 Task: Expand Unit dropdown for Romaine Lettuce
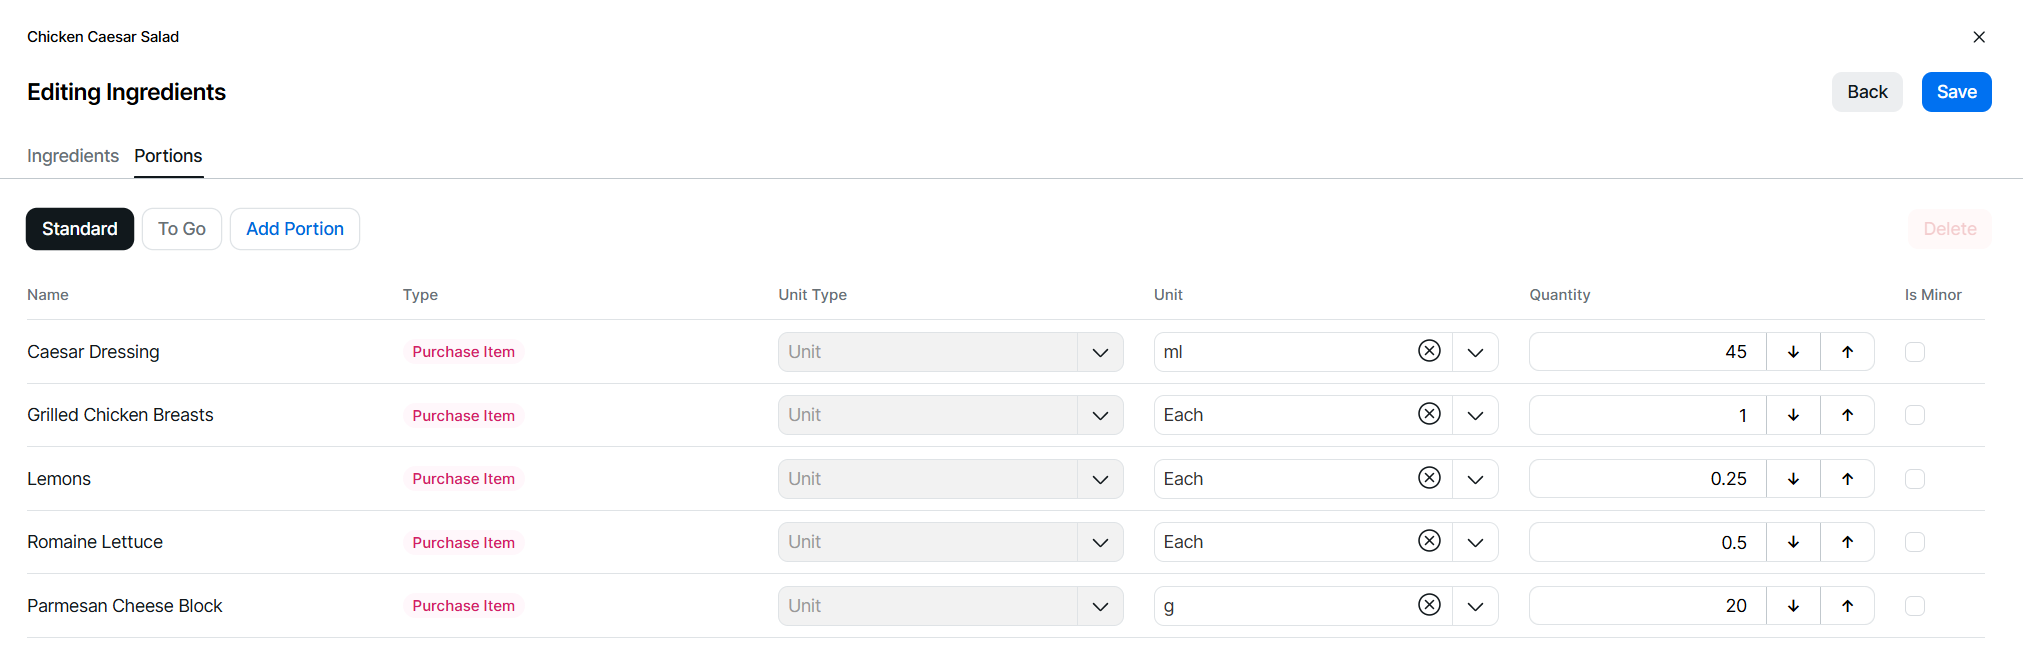[1475, 542]
